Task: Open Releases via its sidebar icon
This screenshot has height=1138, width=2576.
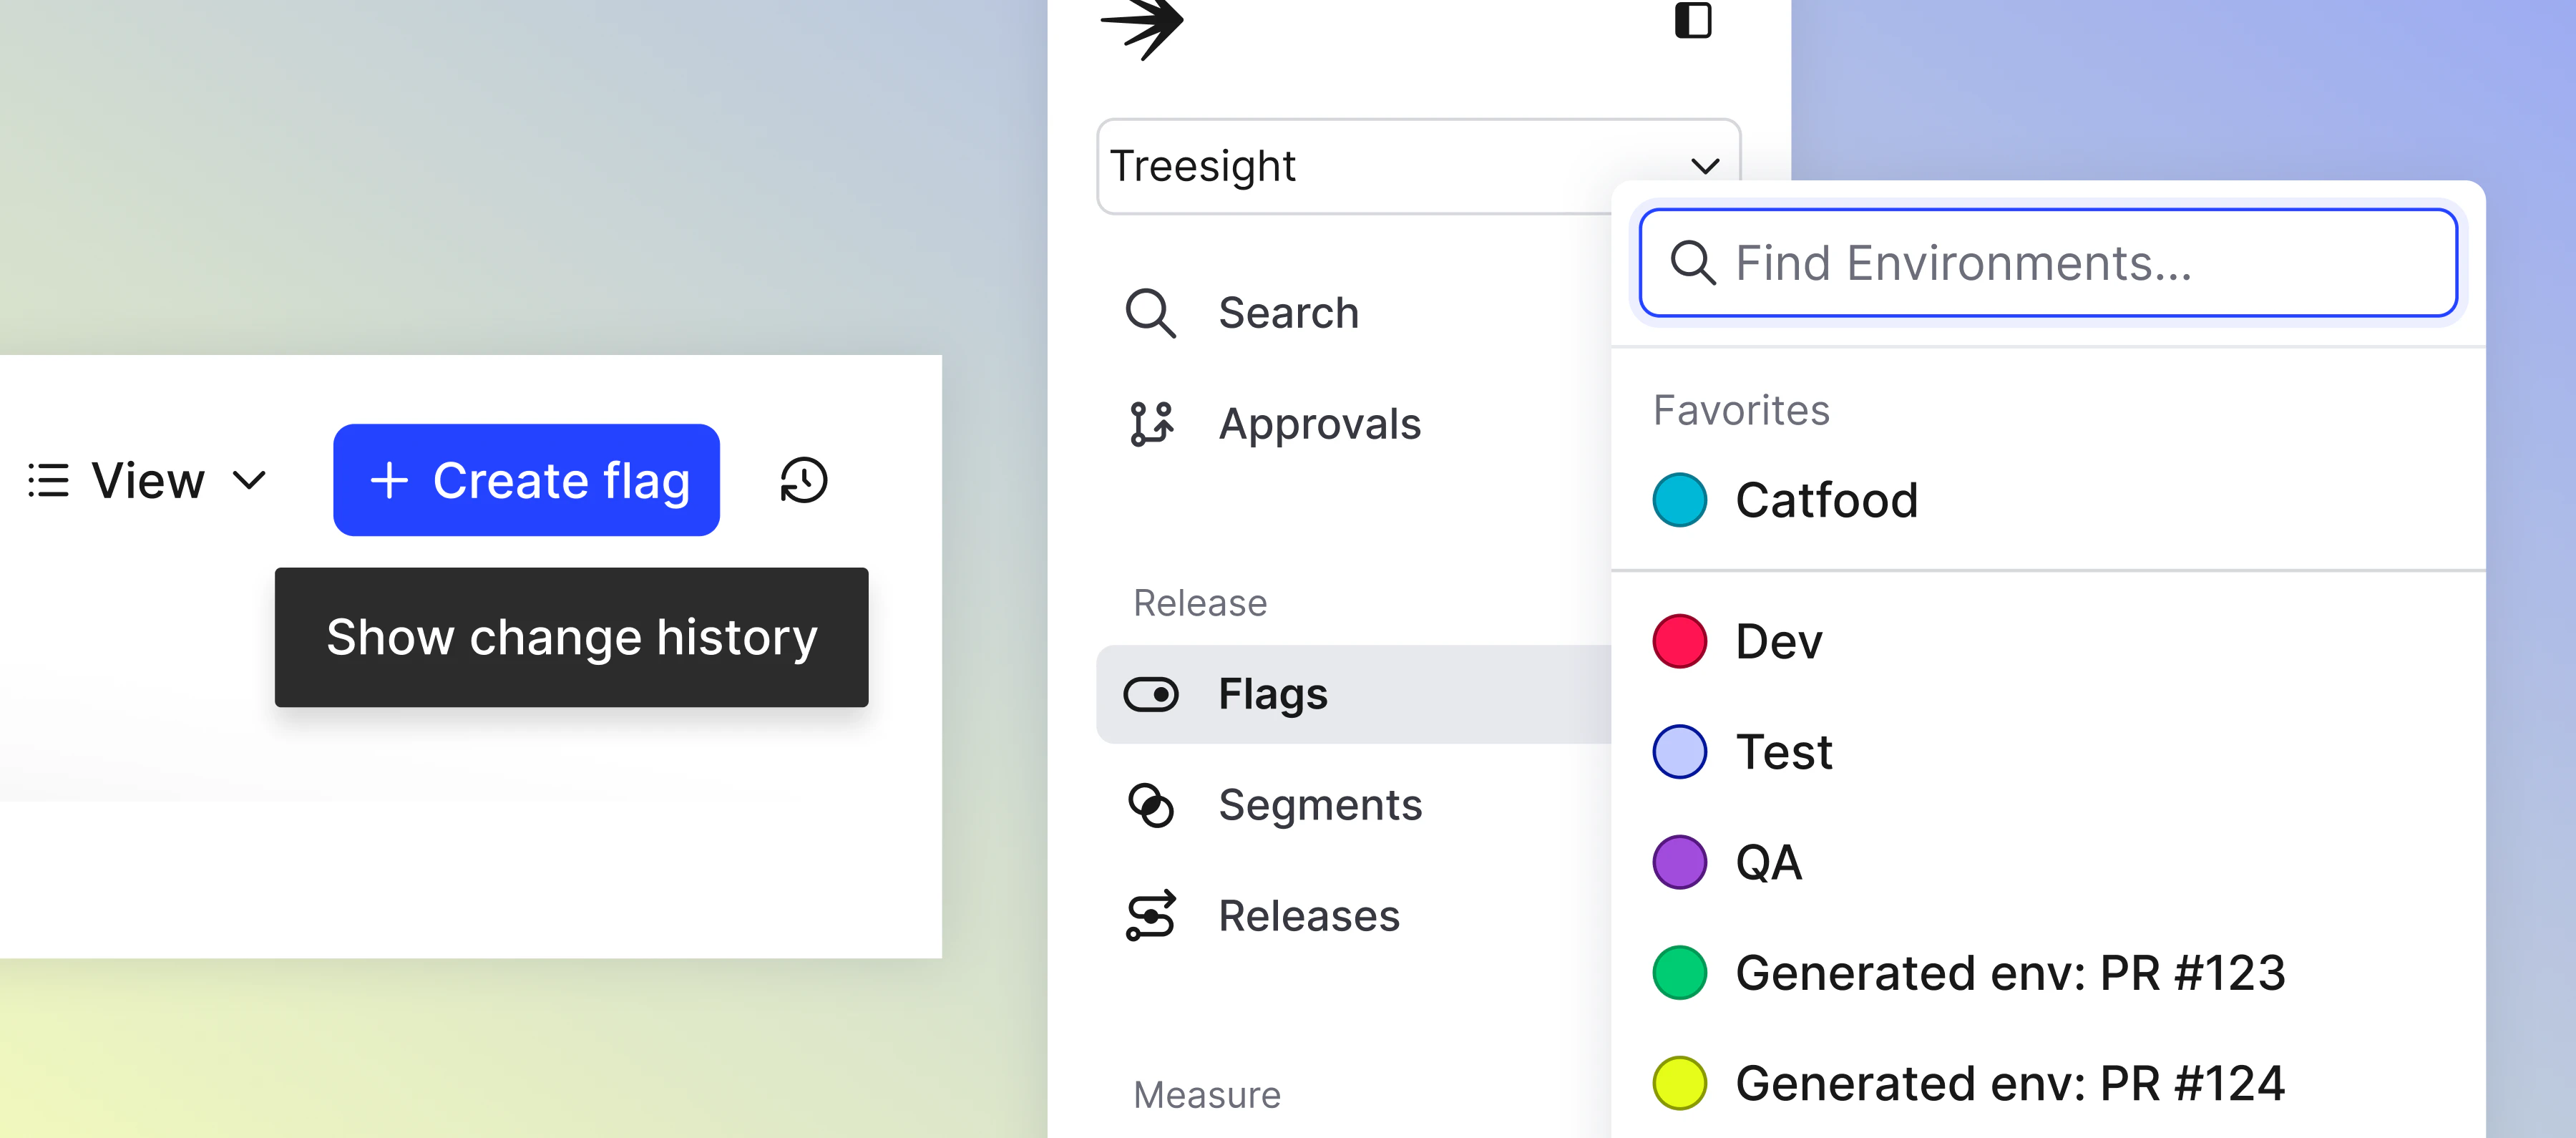Action: point(1150,915)
